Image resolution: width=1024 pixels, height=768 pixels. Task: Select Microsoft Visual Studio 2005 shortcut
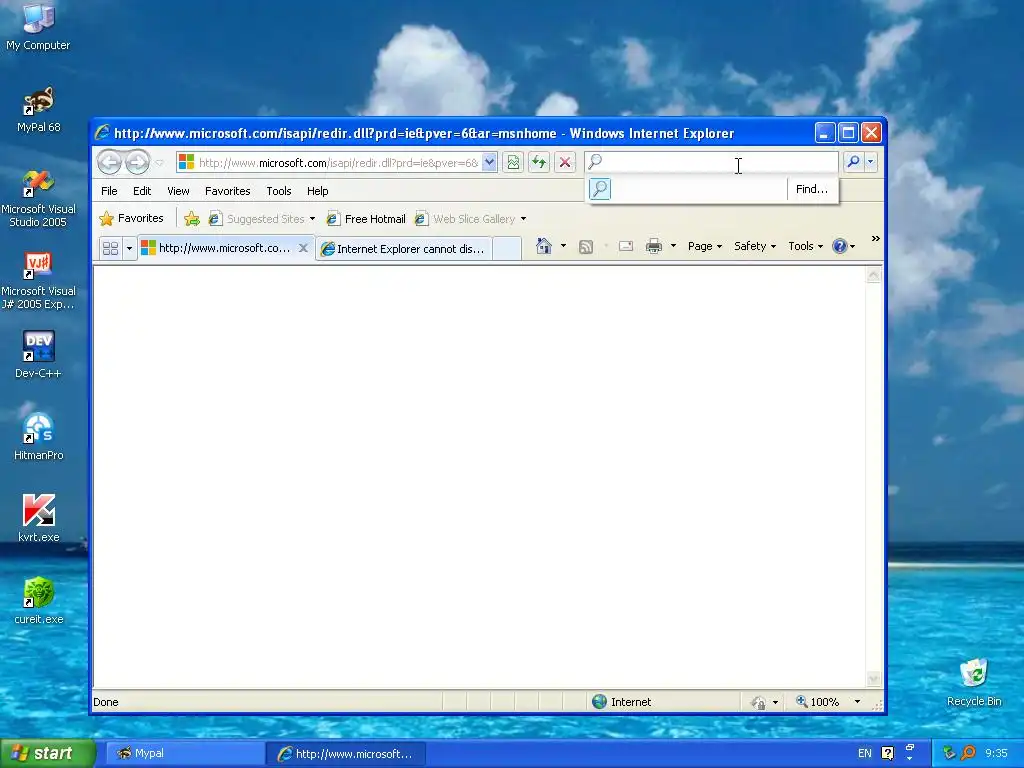tap(38, 199)
